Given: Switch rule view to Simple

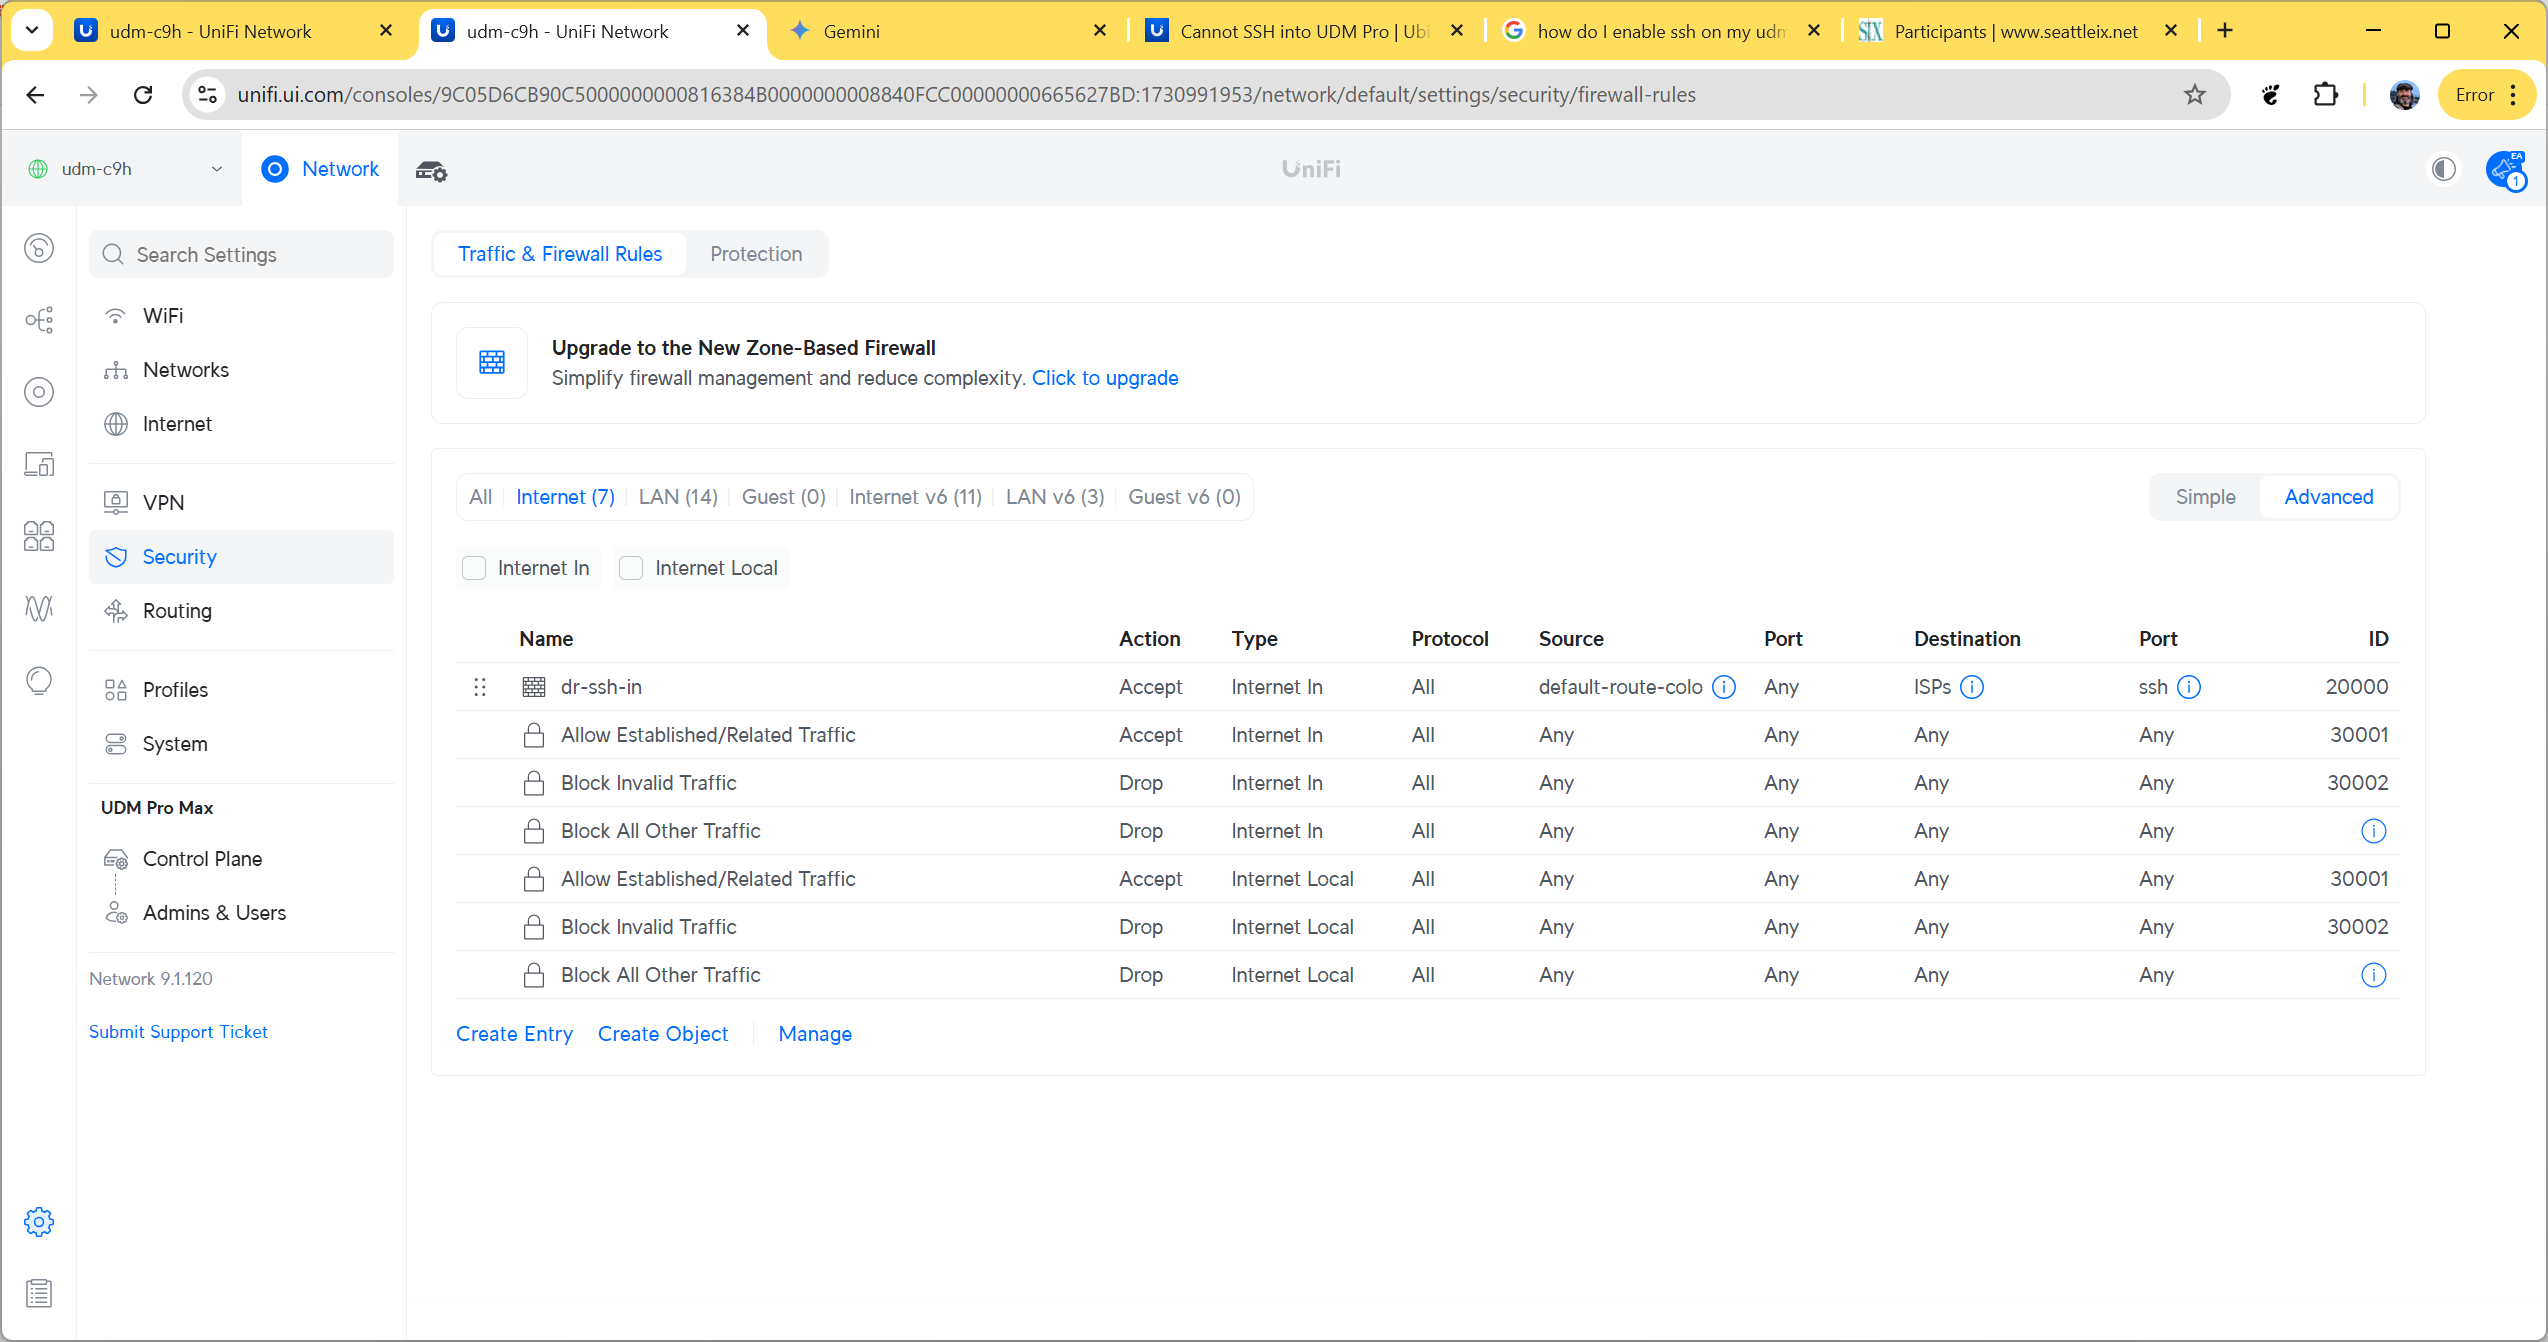Looking at the screenshot, I should tap(2205, 497).
